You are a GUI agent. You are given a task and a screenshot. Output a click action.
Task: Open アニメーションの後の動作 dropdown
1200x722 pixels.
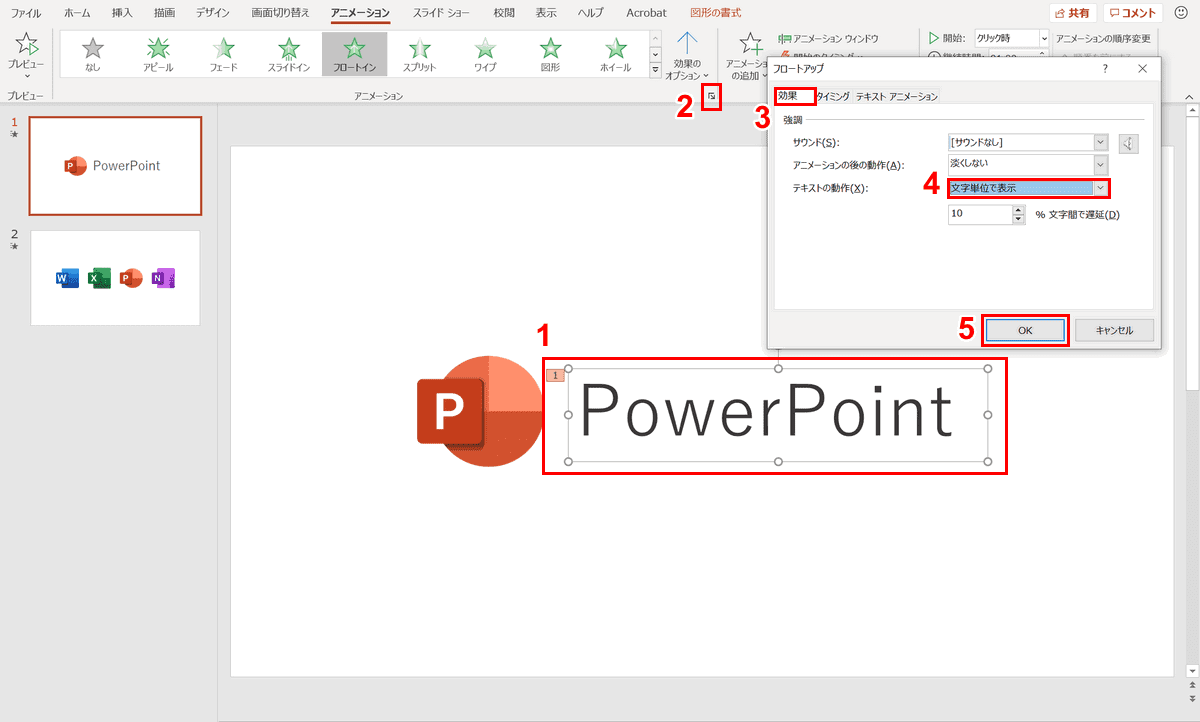click(x=1101, y=165)
